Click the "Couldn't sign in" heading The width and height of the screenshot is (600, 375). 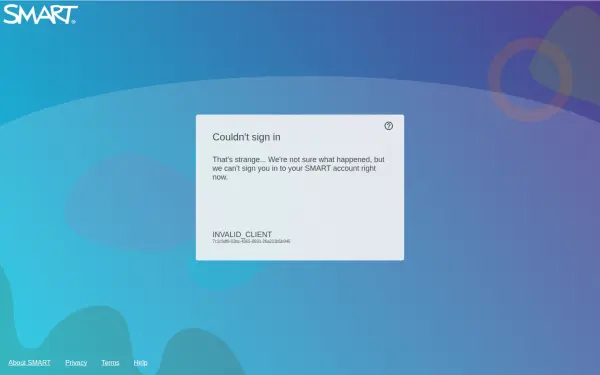pyautogui.click(x=246, y=137)
